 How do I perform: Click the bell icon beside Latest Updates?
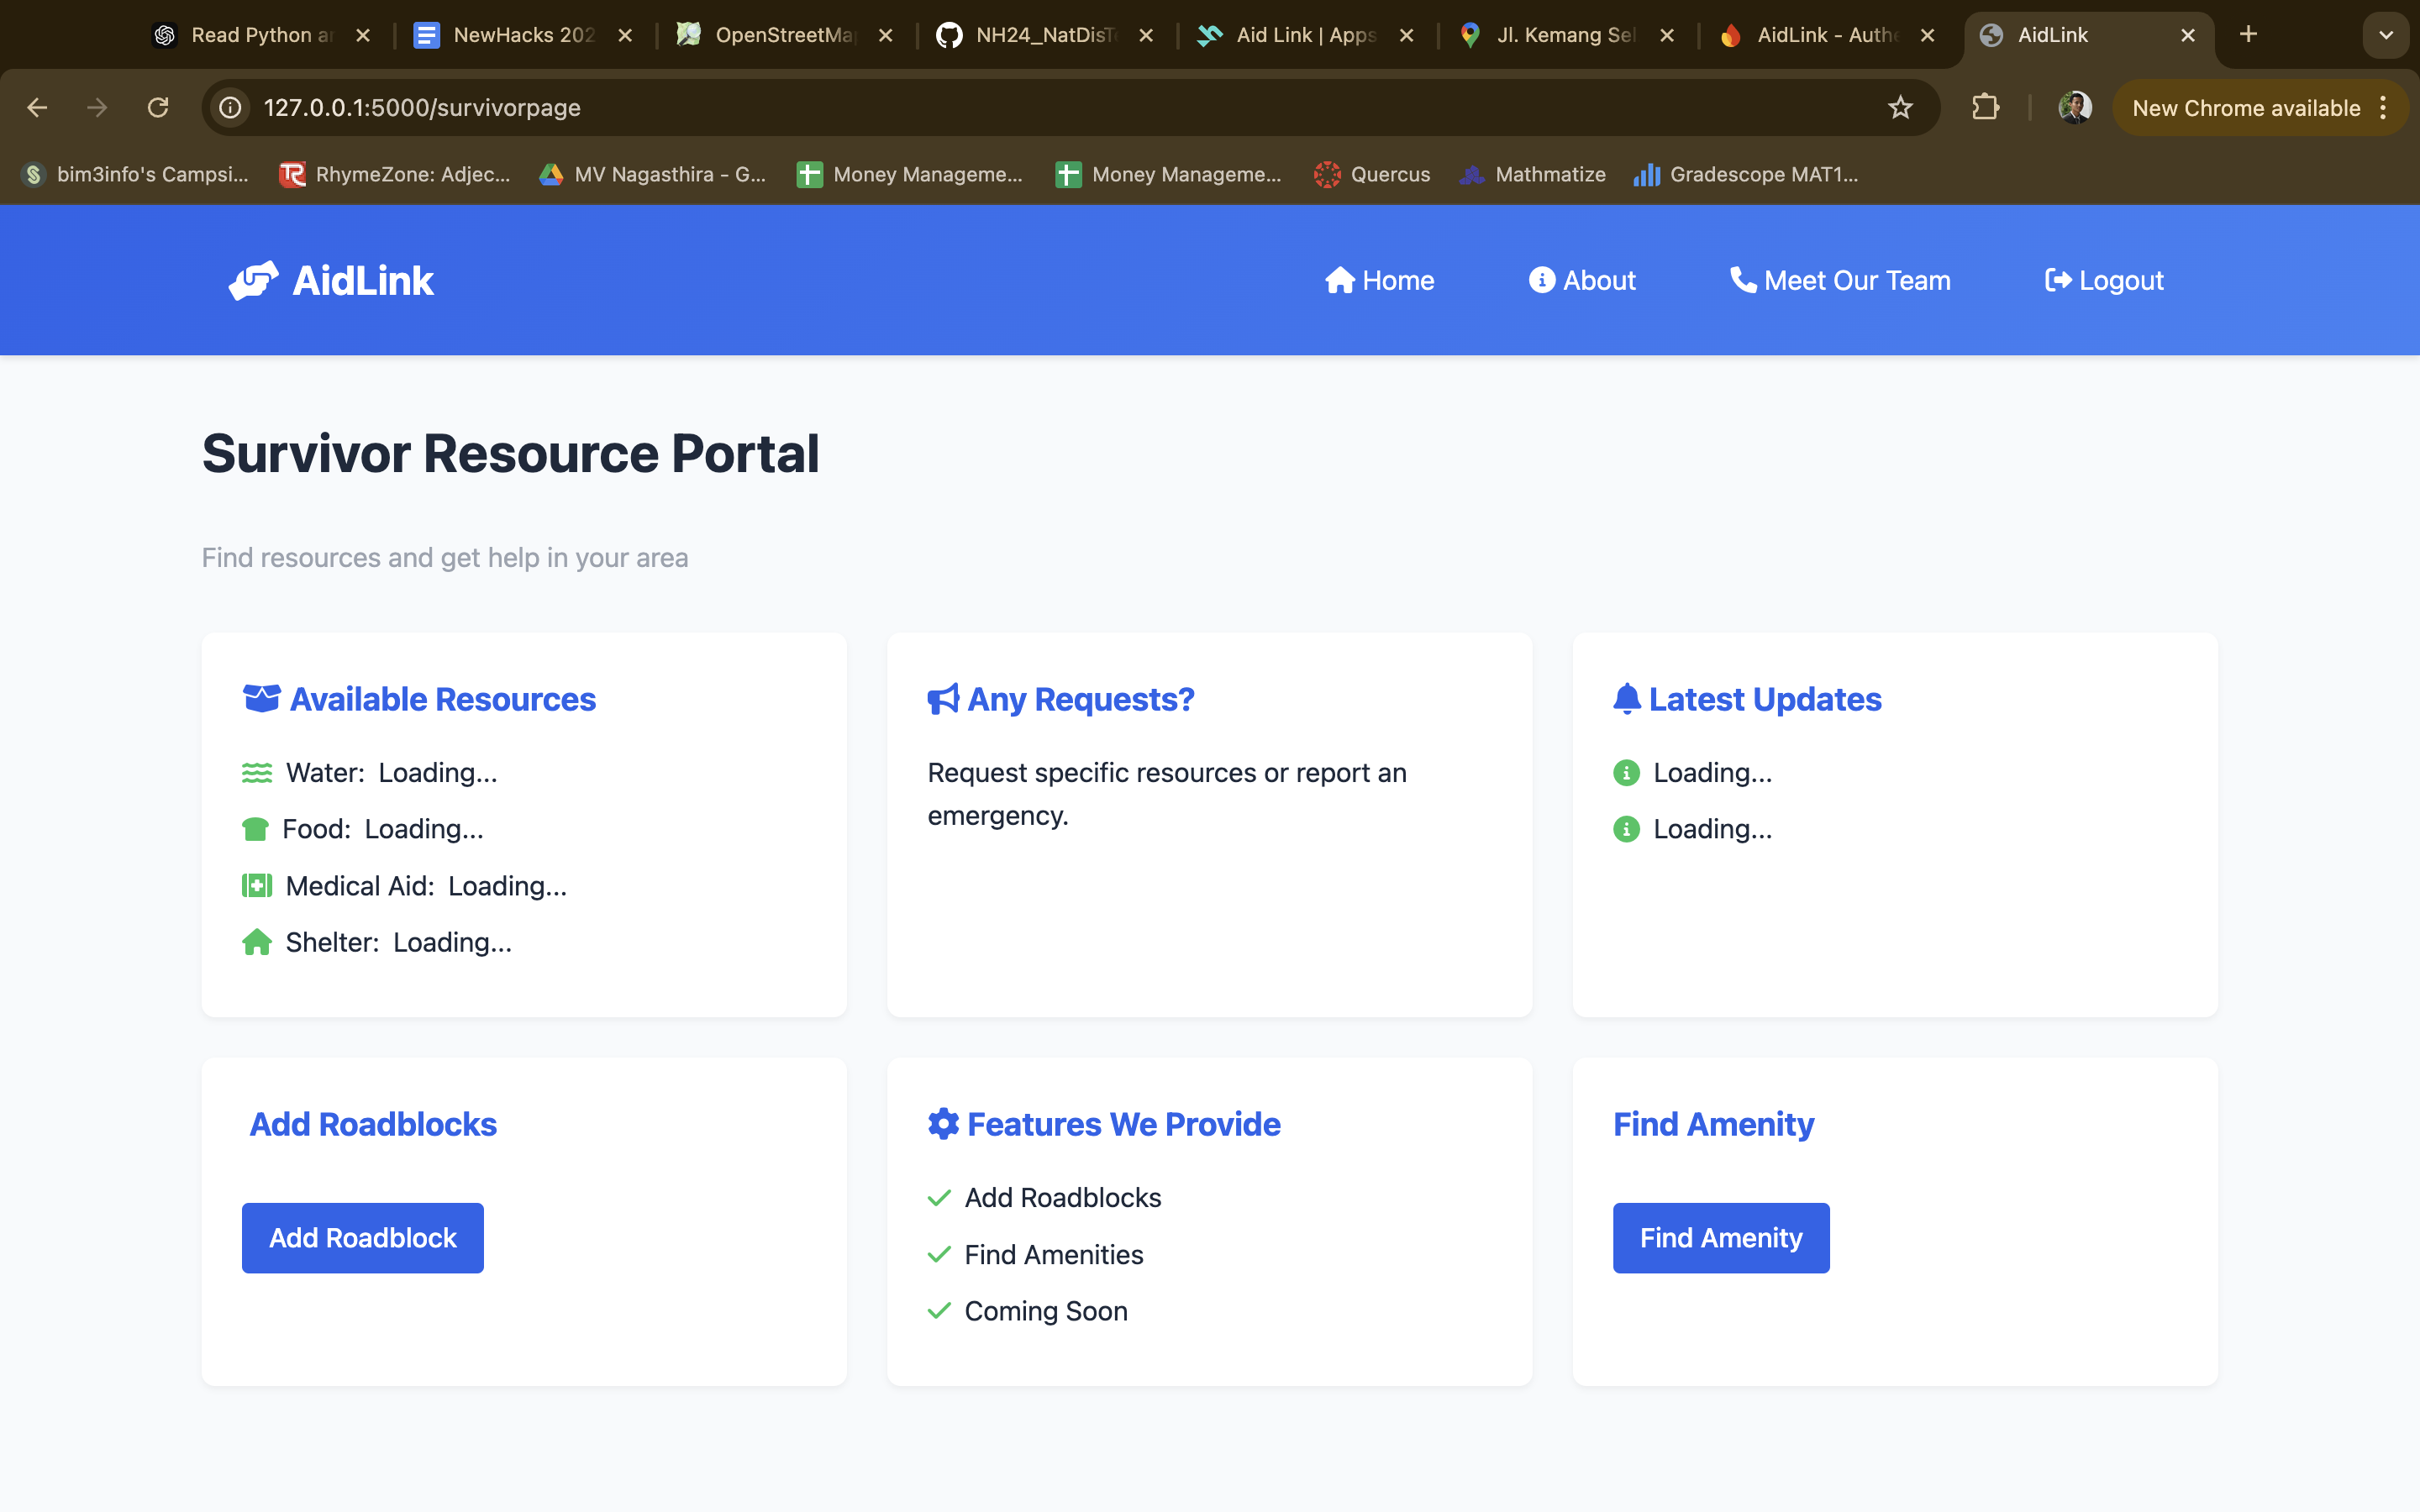[1627, 699]
